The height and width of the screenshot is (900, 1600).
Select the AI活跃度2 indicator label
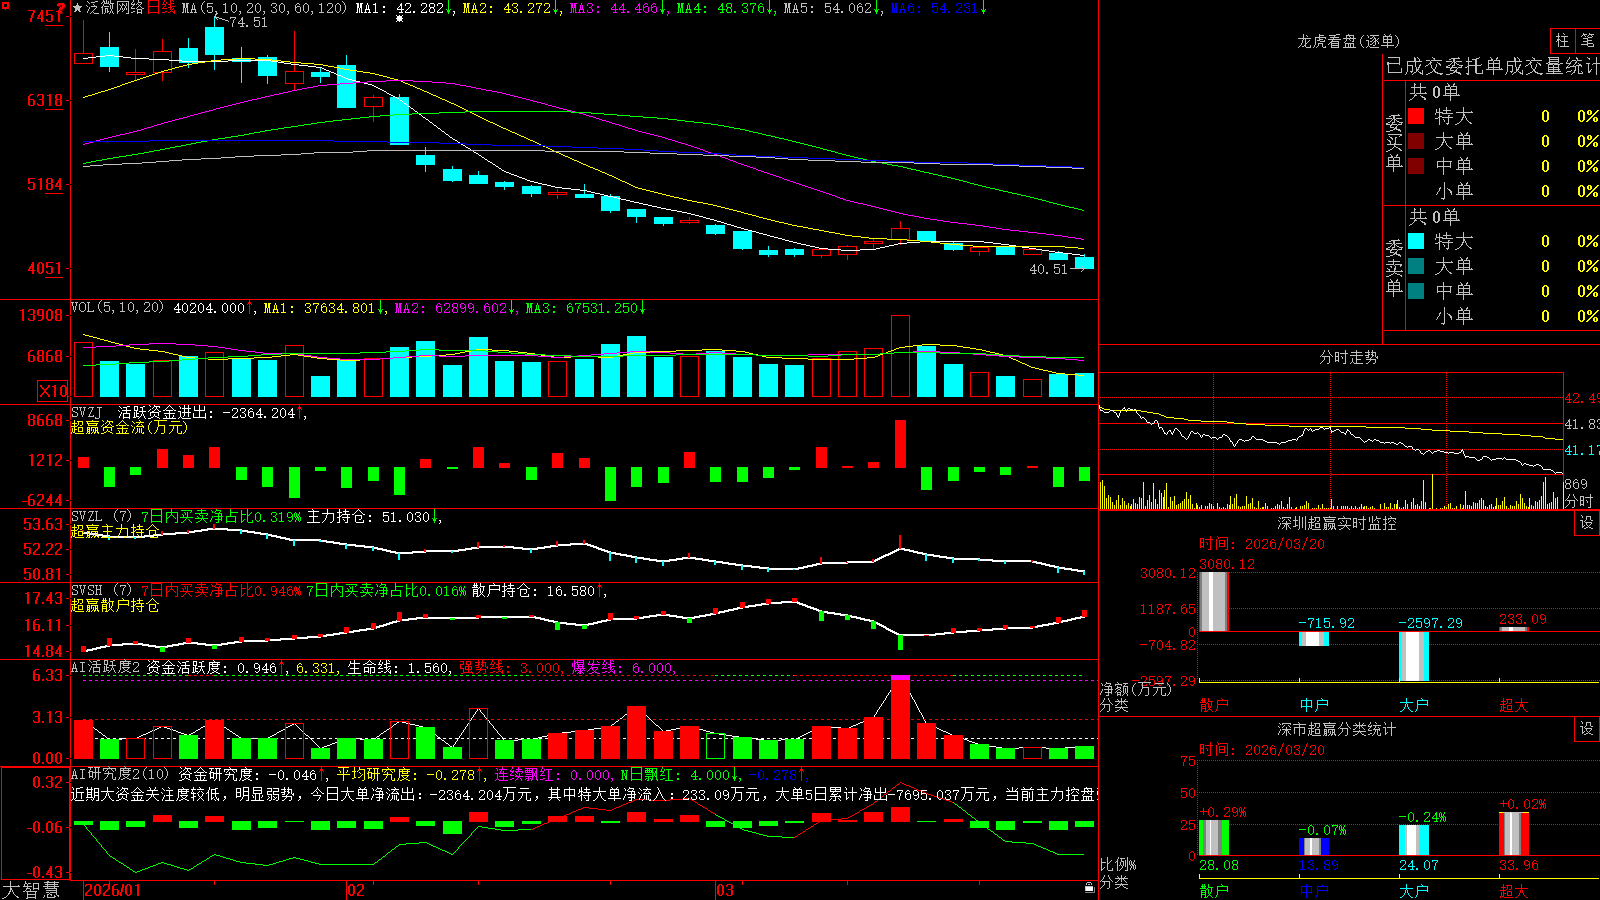105,667
